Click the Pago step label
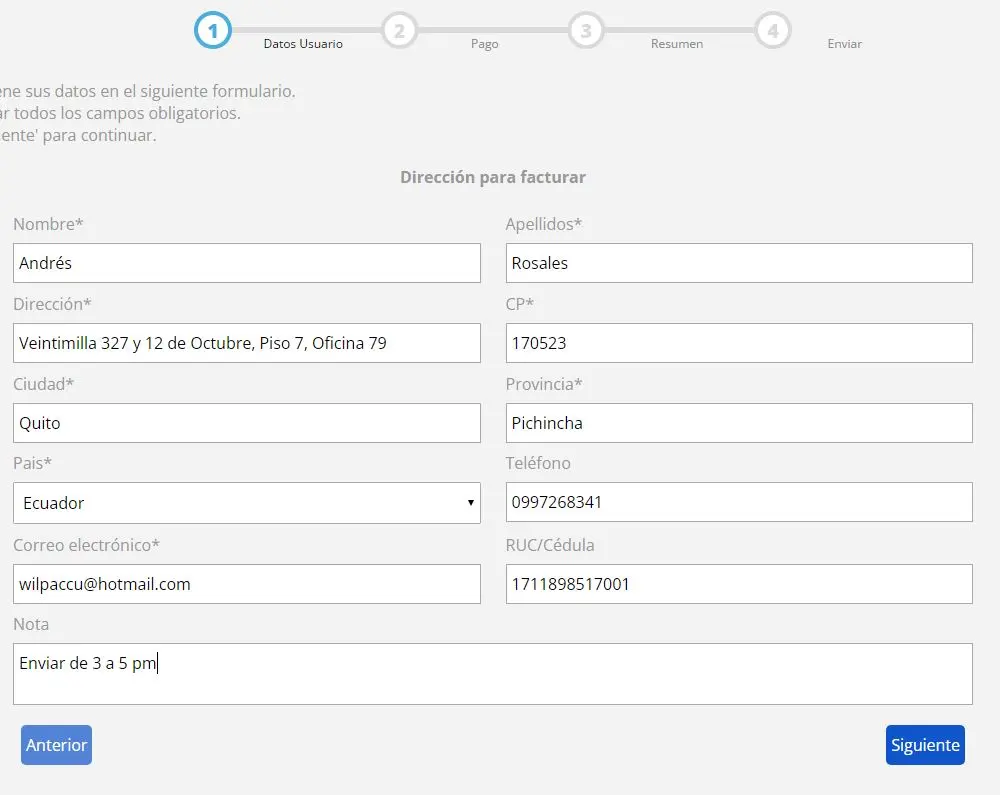 click(x=484, y=44)
